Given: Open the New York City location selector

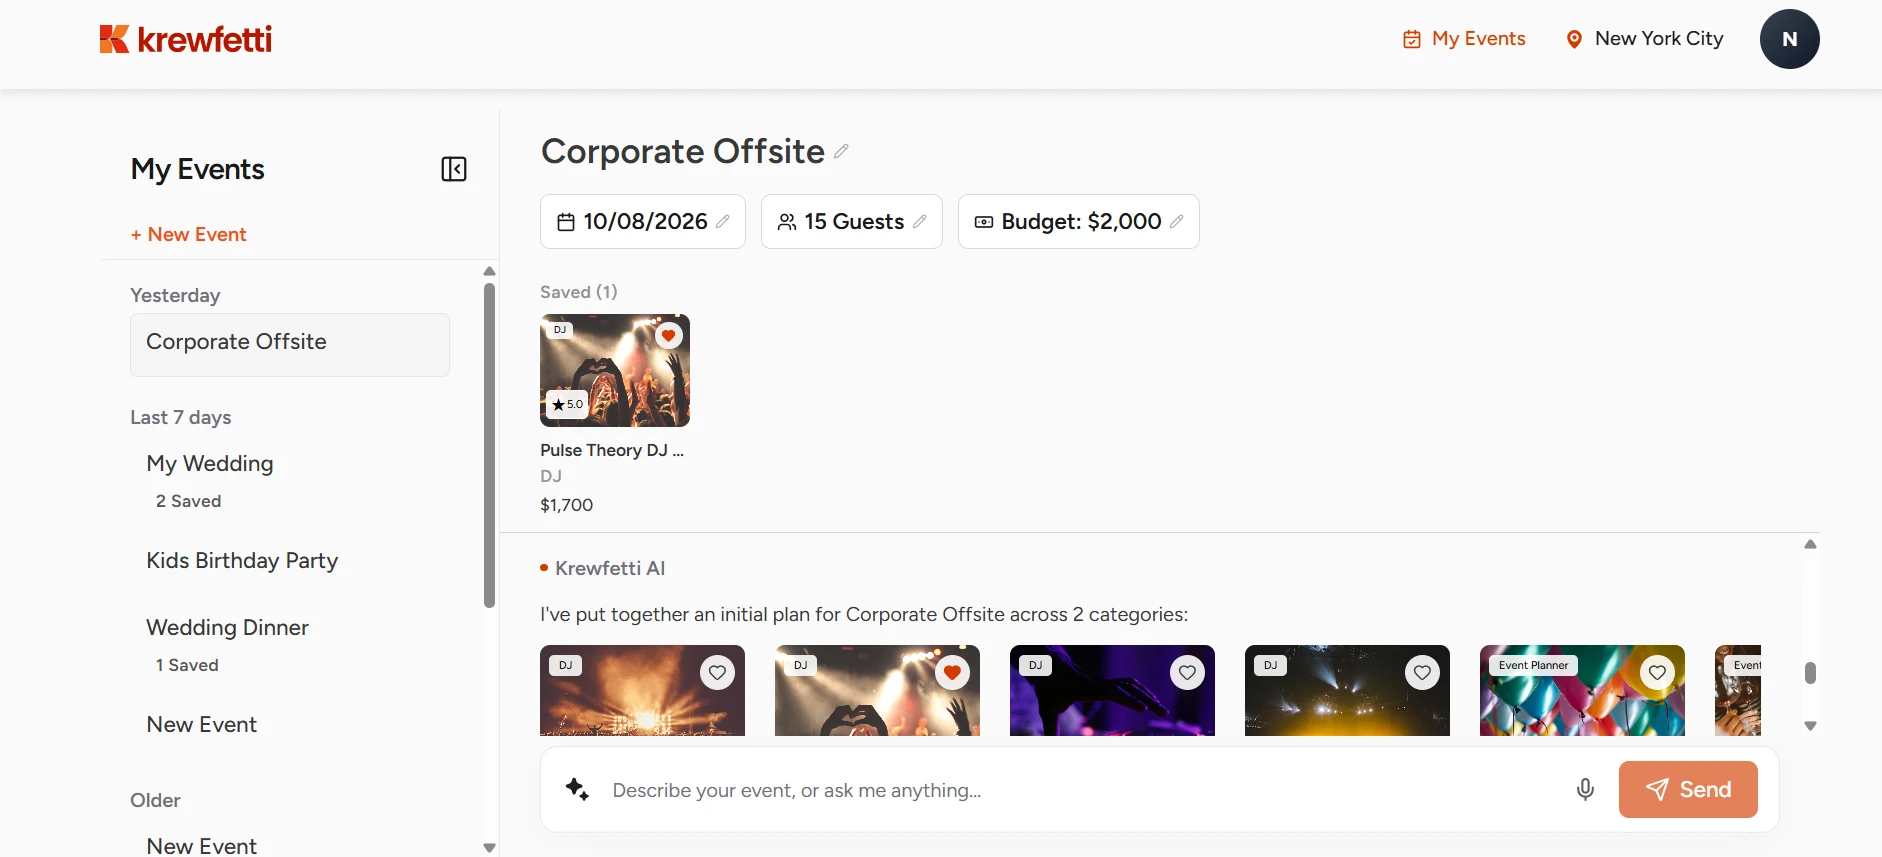Looking at the screenshot, I should coord(1644,39).
